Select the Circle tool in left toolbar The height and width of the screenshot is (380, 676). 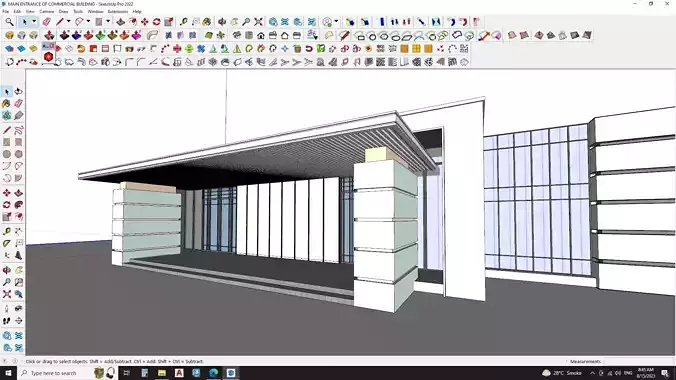[6, 154]
